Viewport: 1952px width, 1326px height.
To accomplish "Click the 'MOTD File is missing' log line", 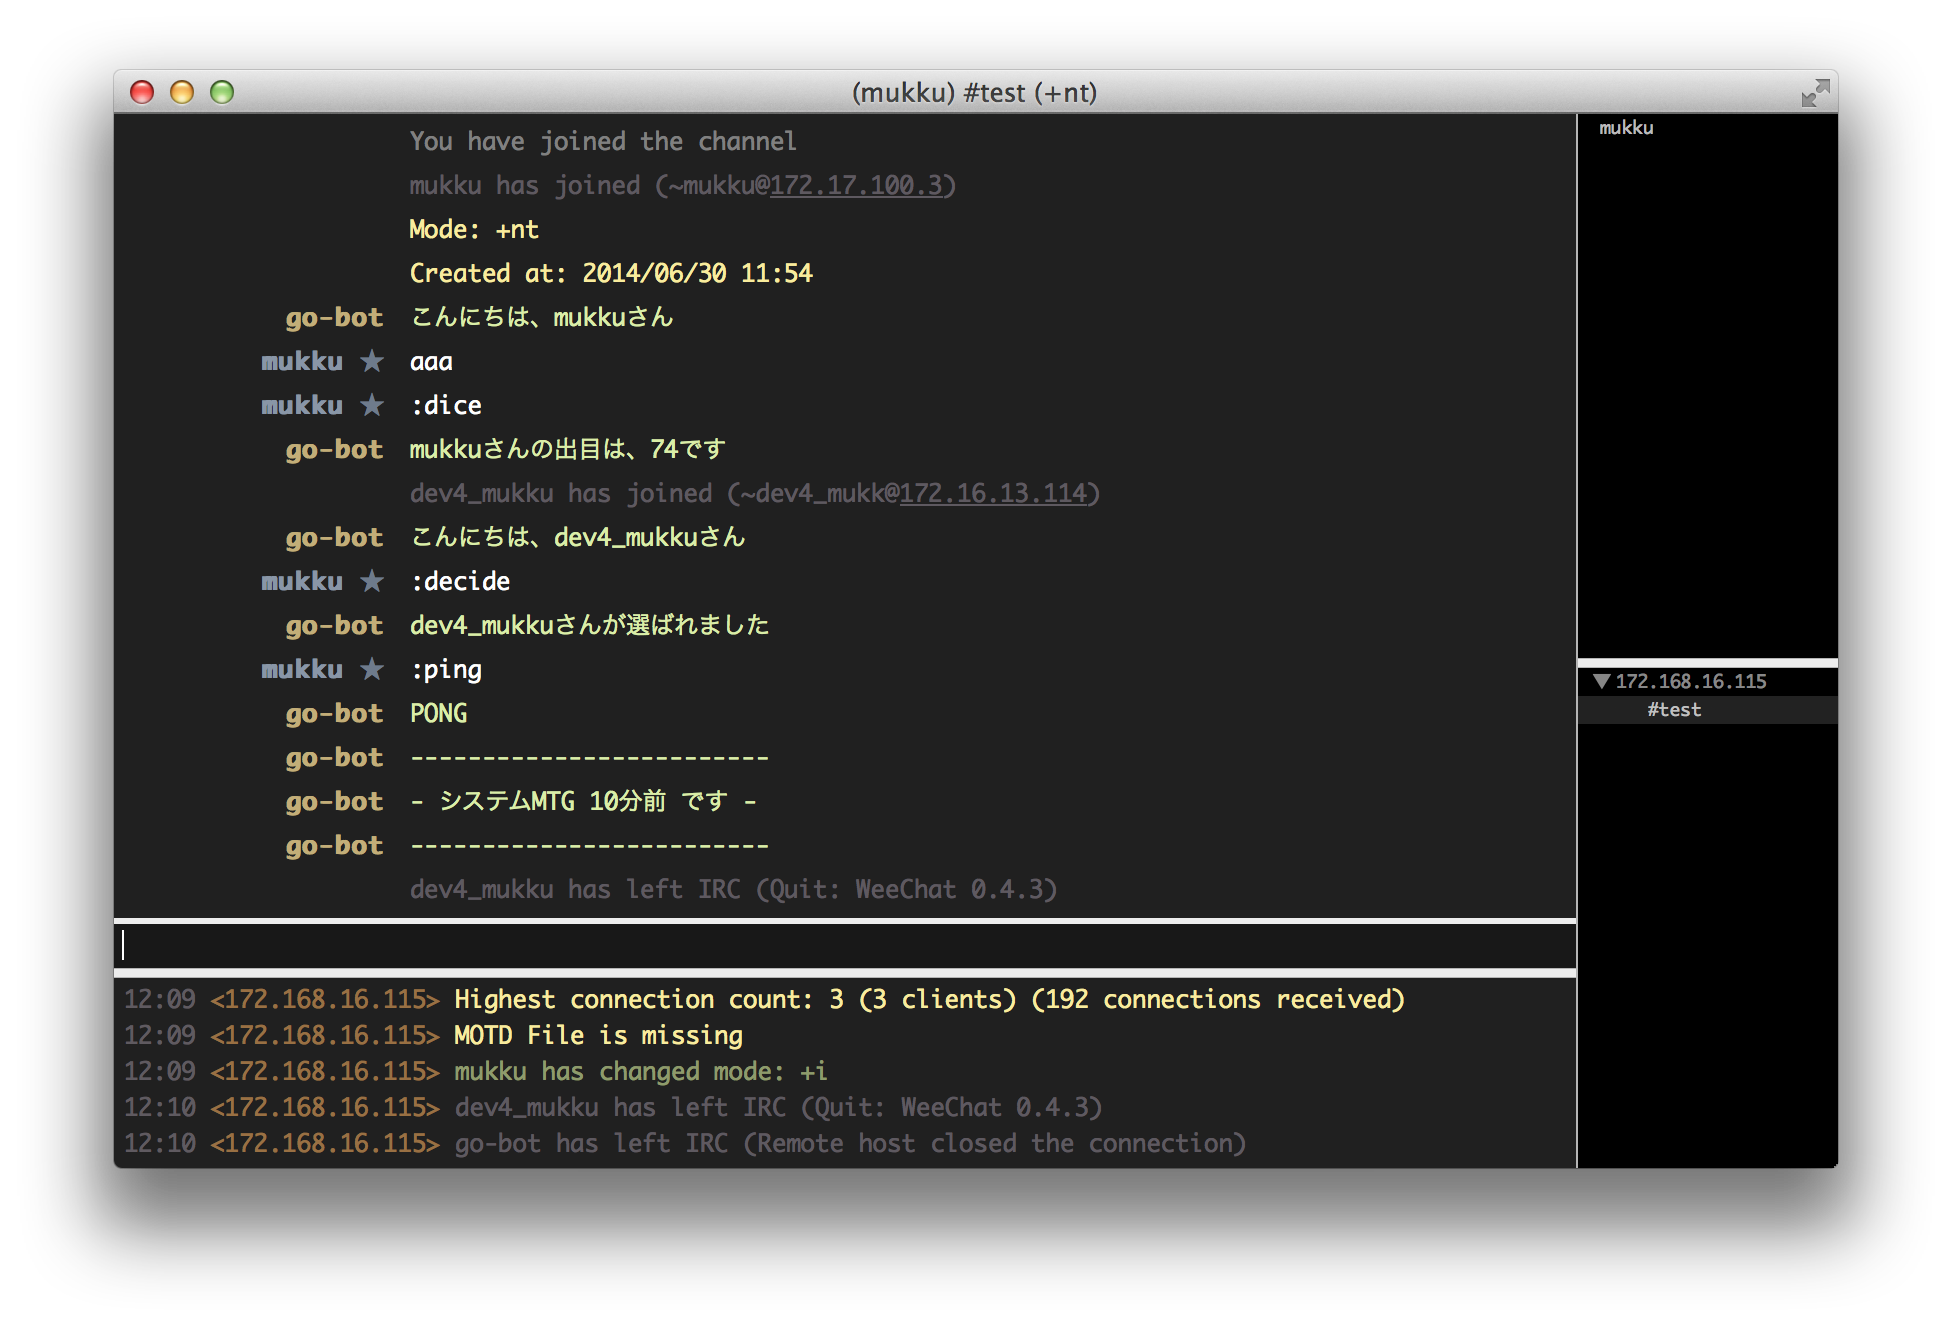I will pyautogui.click(x=598, y=1035).
